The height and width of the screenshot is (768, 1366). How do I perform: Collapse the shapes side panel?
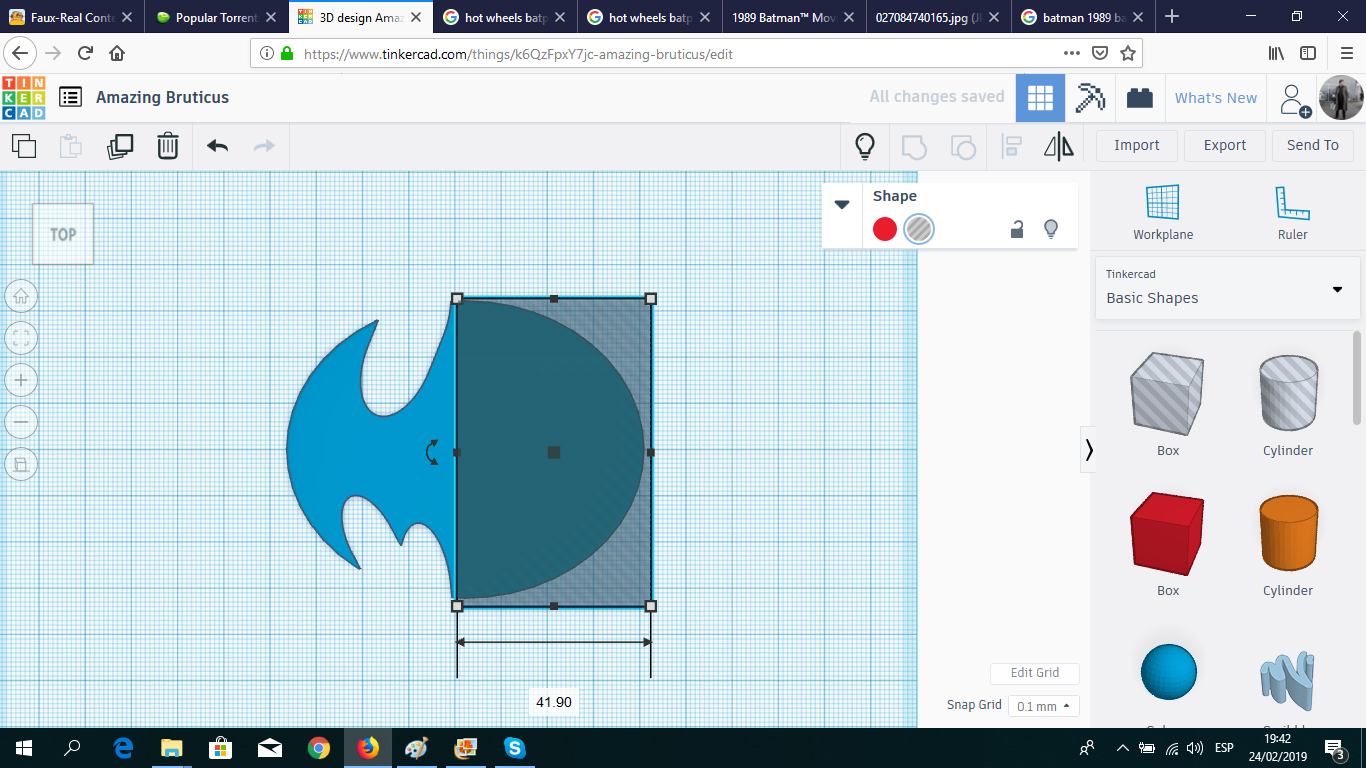[1089, 451]
